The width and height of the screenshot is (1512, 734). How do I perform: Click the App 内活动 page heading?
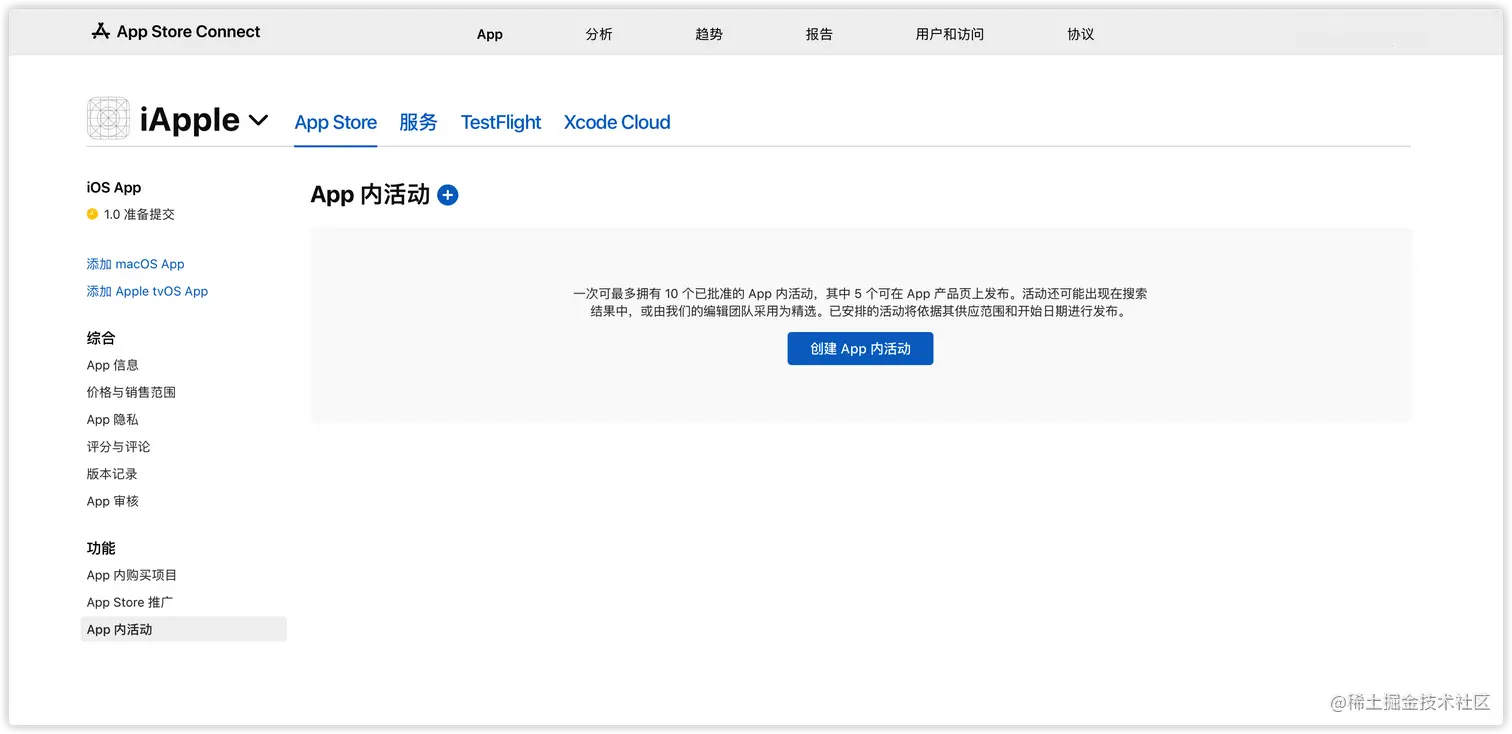pyautogui.click(x=370, y=195)
